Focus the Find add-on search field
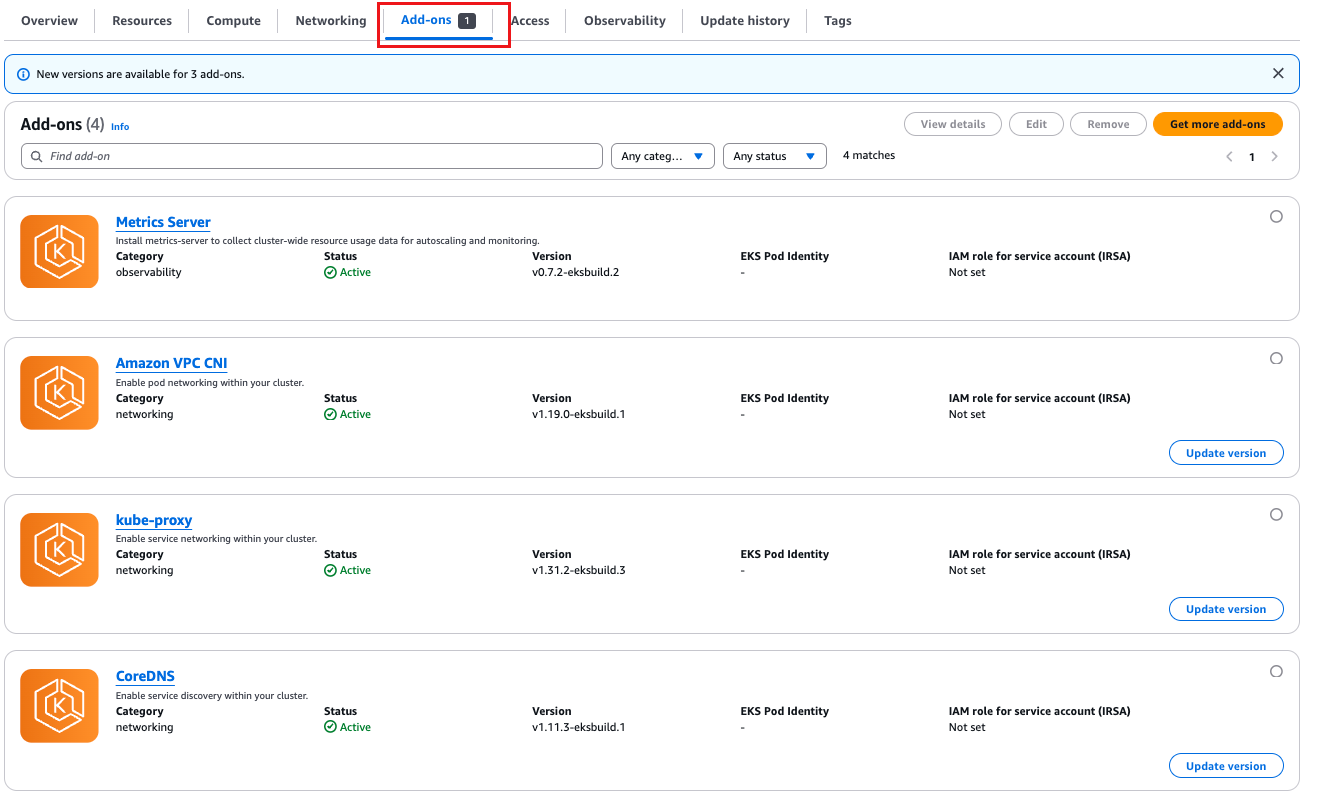Viewport: 1340px width, 800px height. click(311, 156)
